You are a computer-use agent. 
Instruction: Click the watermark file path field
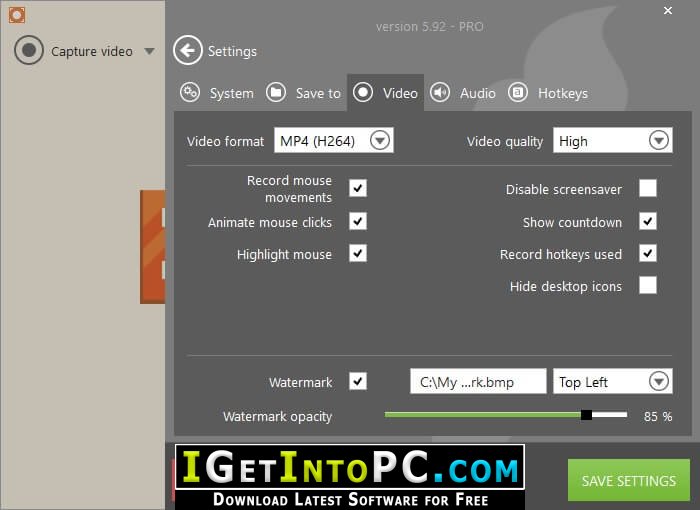pyautogui.click(x=479, y=382)
